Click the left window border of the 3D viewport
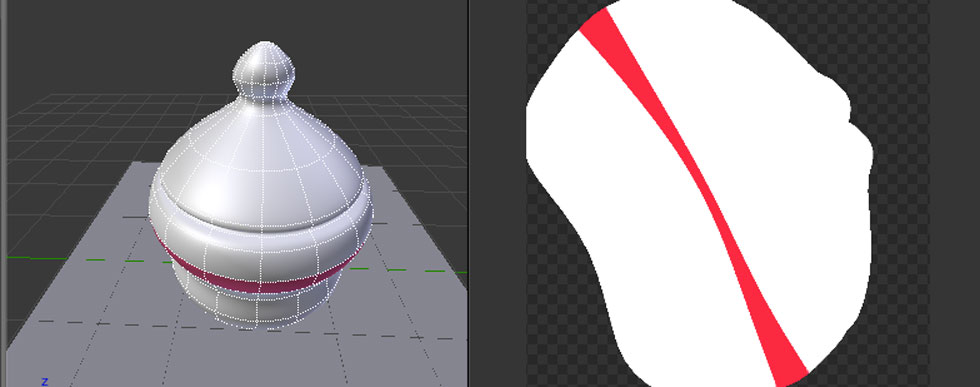 pyautogui.click(x=3, y=193)
